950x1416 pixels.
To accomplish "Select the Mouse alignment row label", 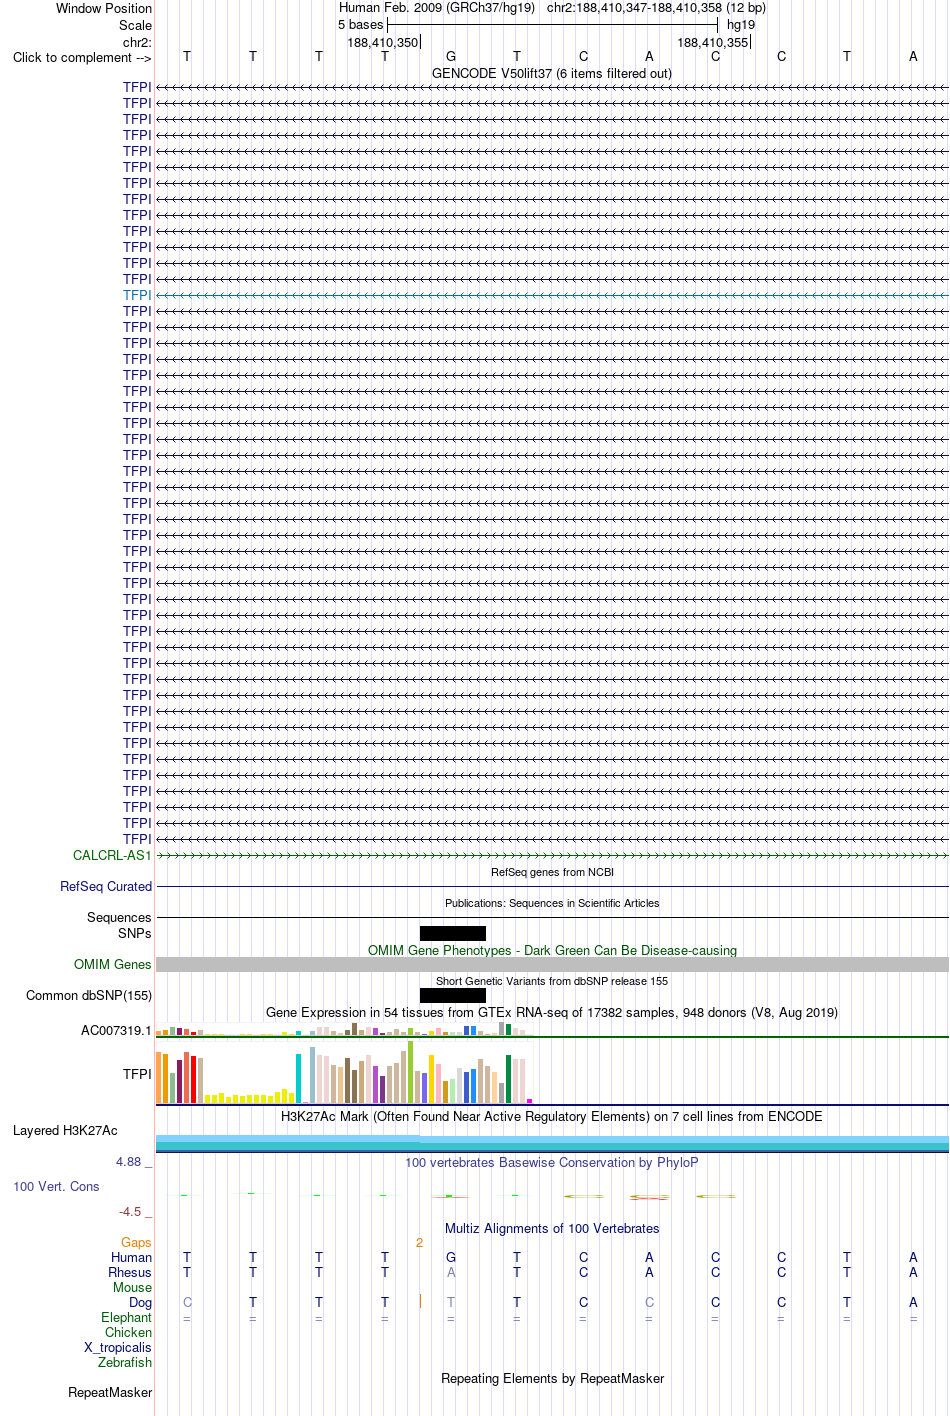I will (132, 1287).
